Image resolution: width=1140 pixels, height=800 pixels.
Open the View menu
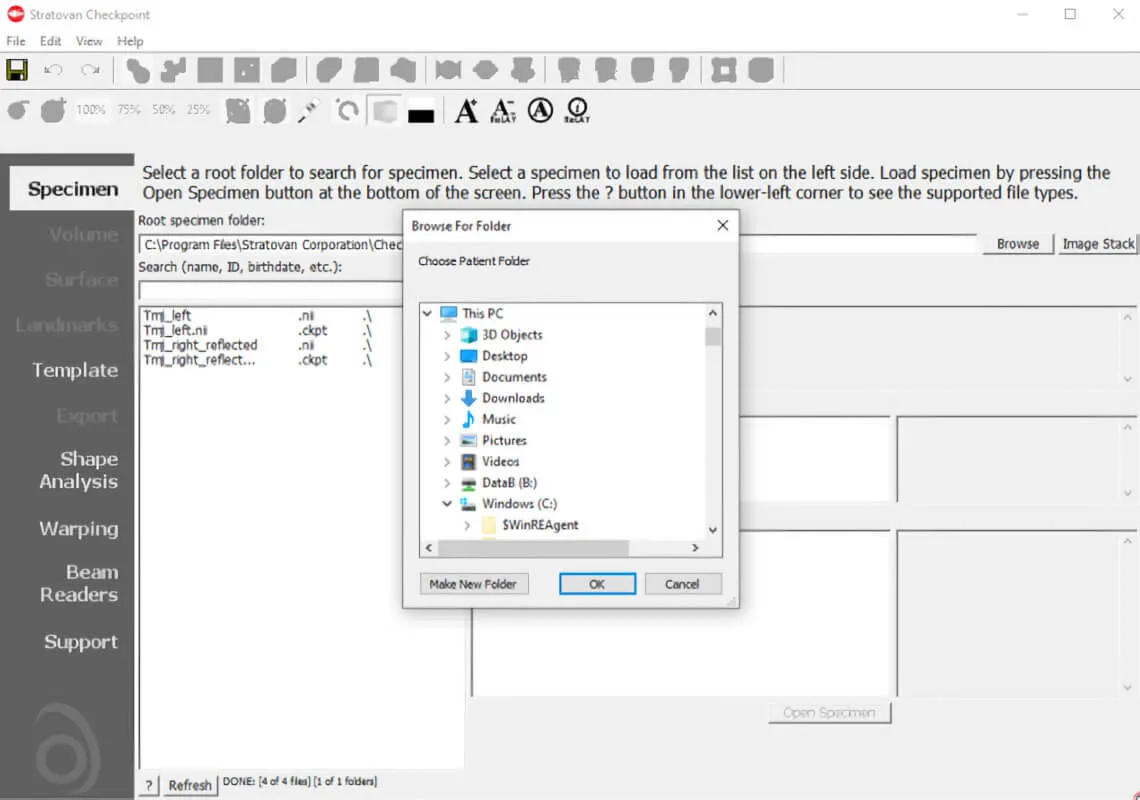[x=89, y=41]
